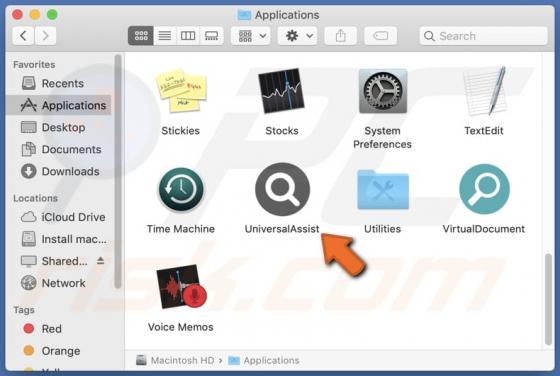Open System Preferences gear icon
This screenshot has width=560, height=376.
click(382, 91)
